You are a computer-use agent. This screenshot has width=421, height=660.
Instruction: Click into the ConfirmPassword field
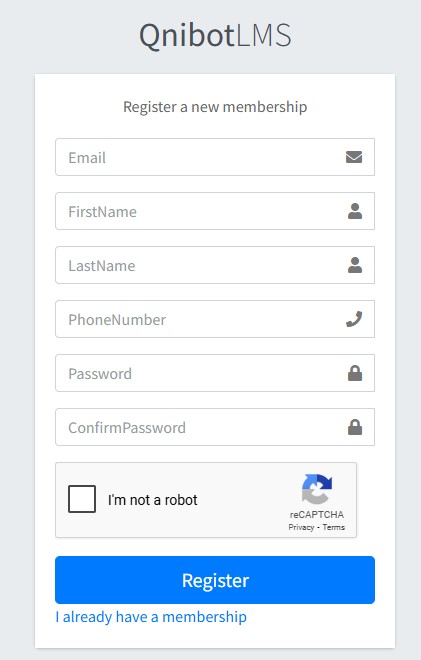215,427
